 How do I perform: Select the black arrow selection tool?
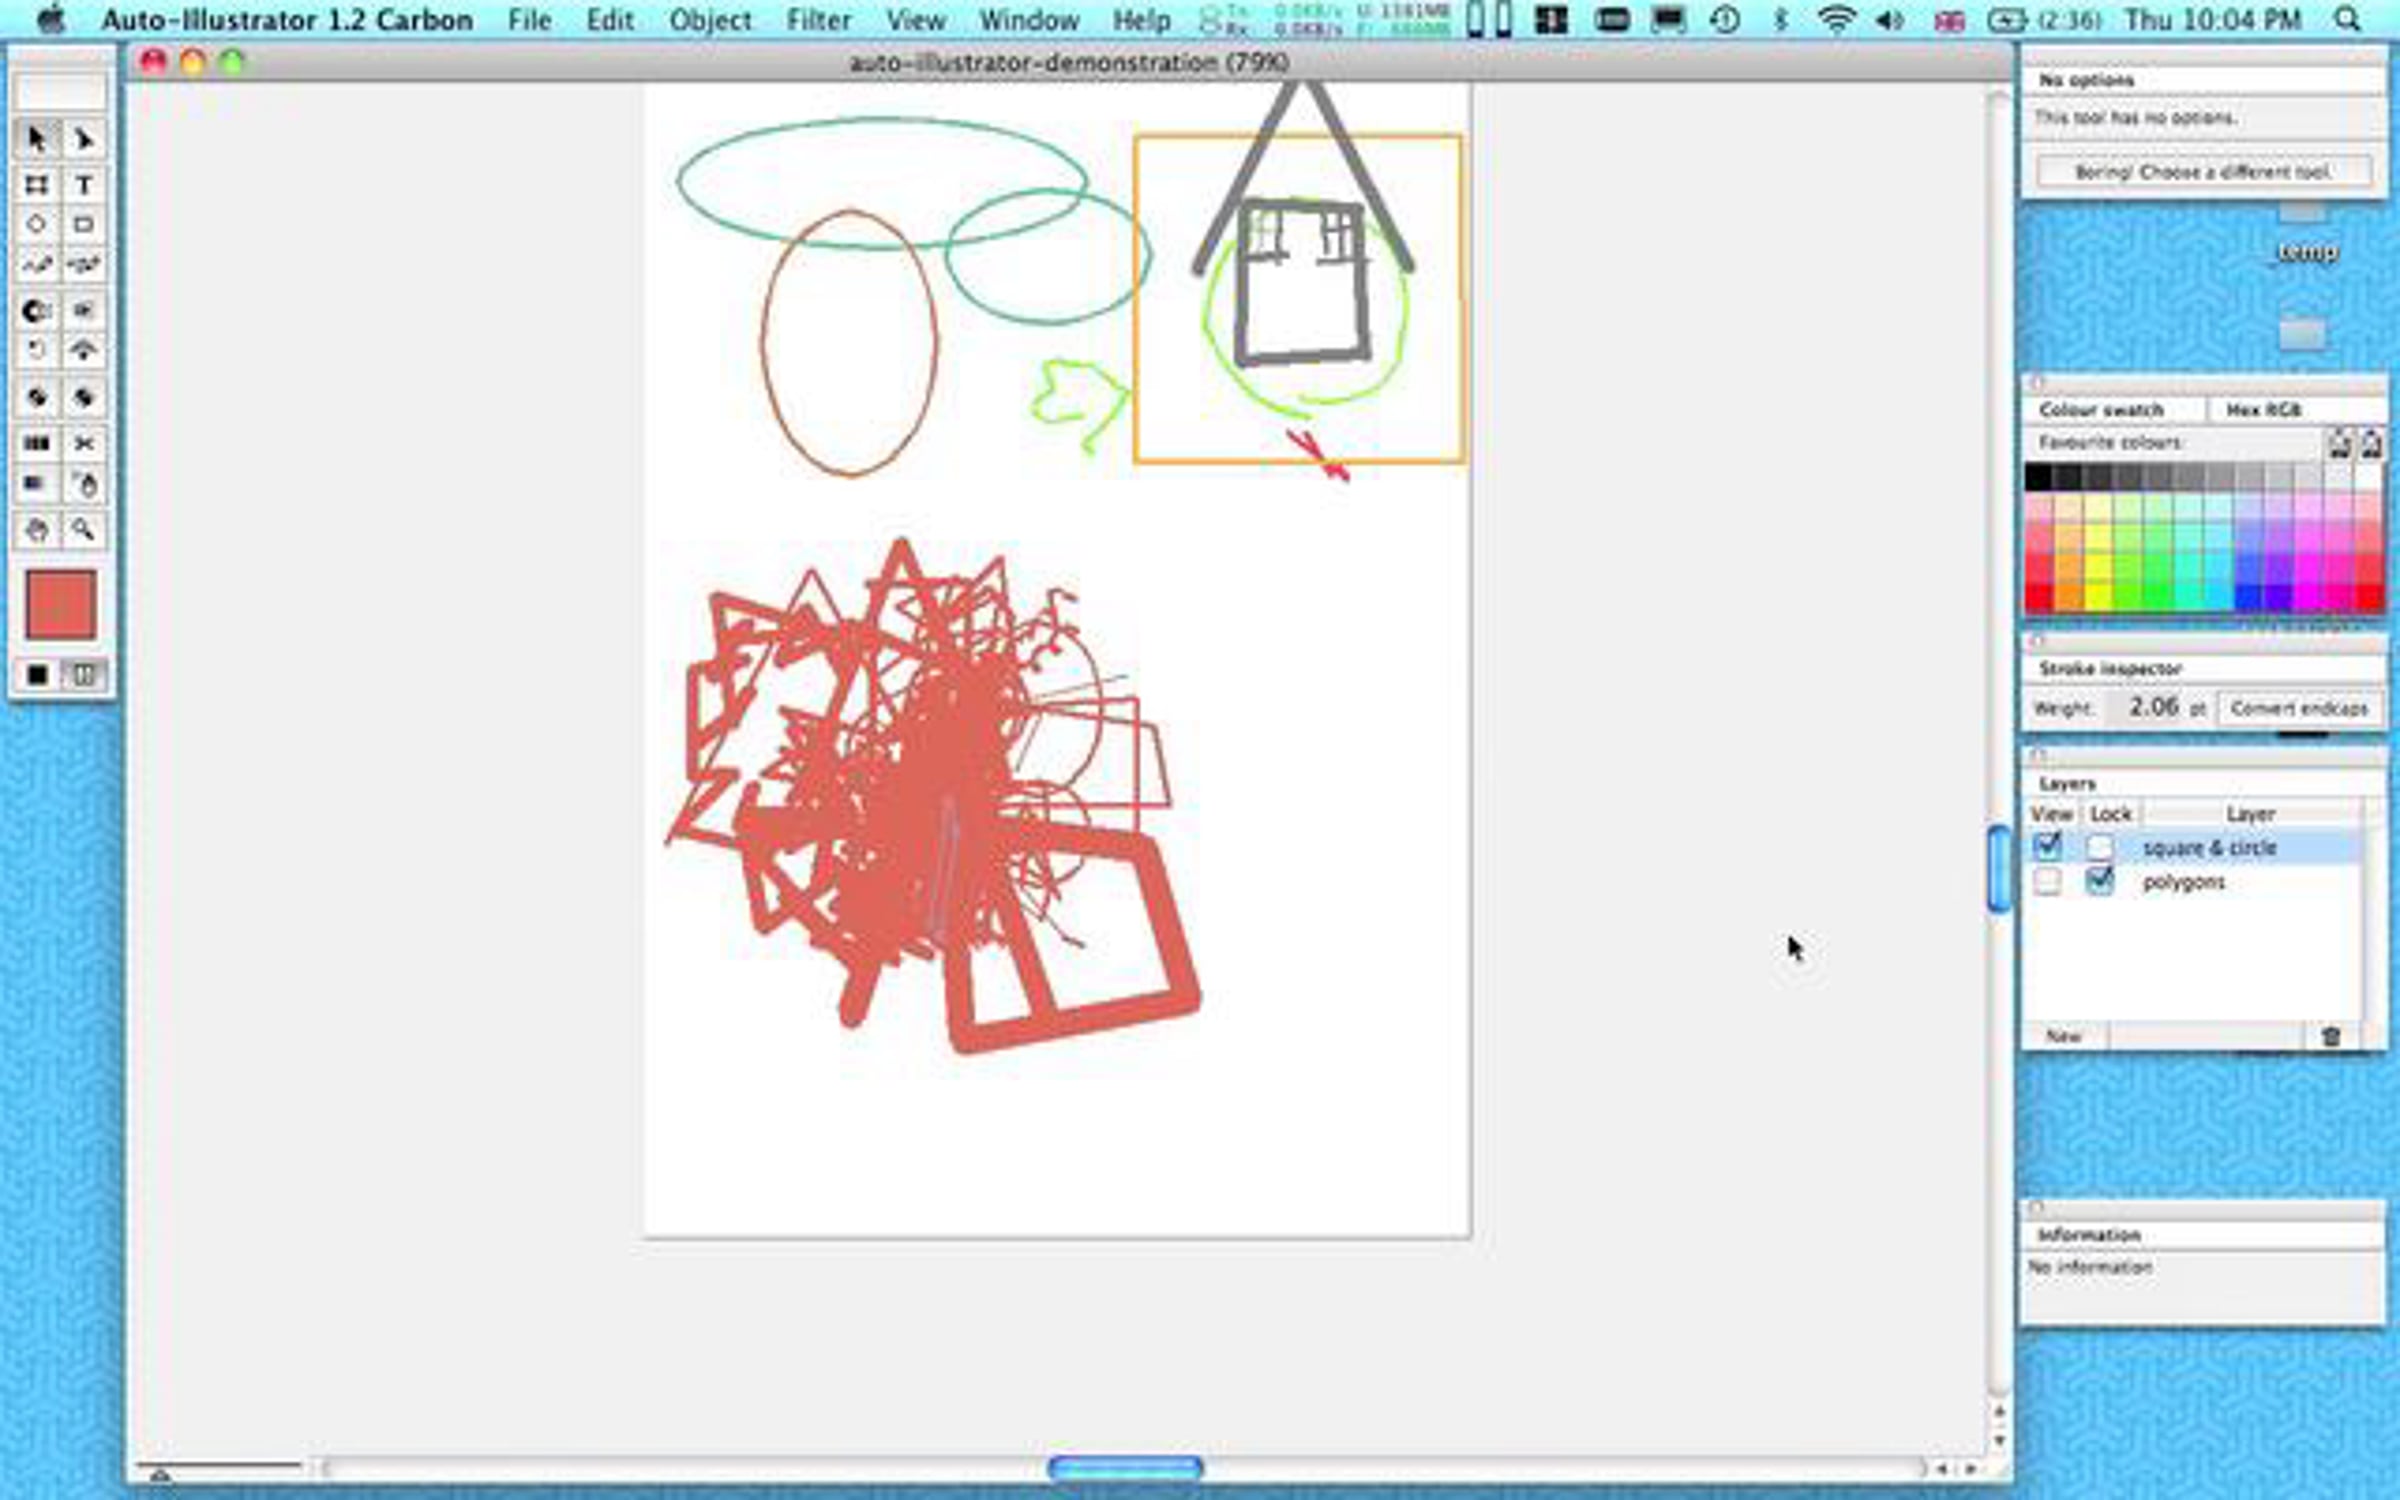point(37,139)
